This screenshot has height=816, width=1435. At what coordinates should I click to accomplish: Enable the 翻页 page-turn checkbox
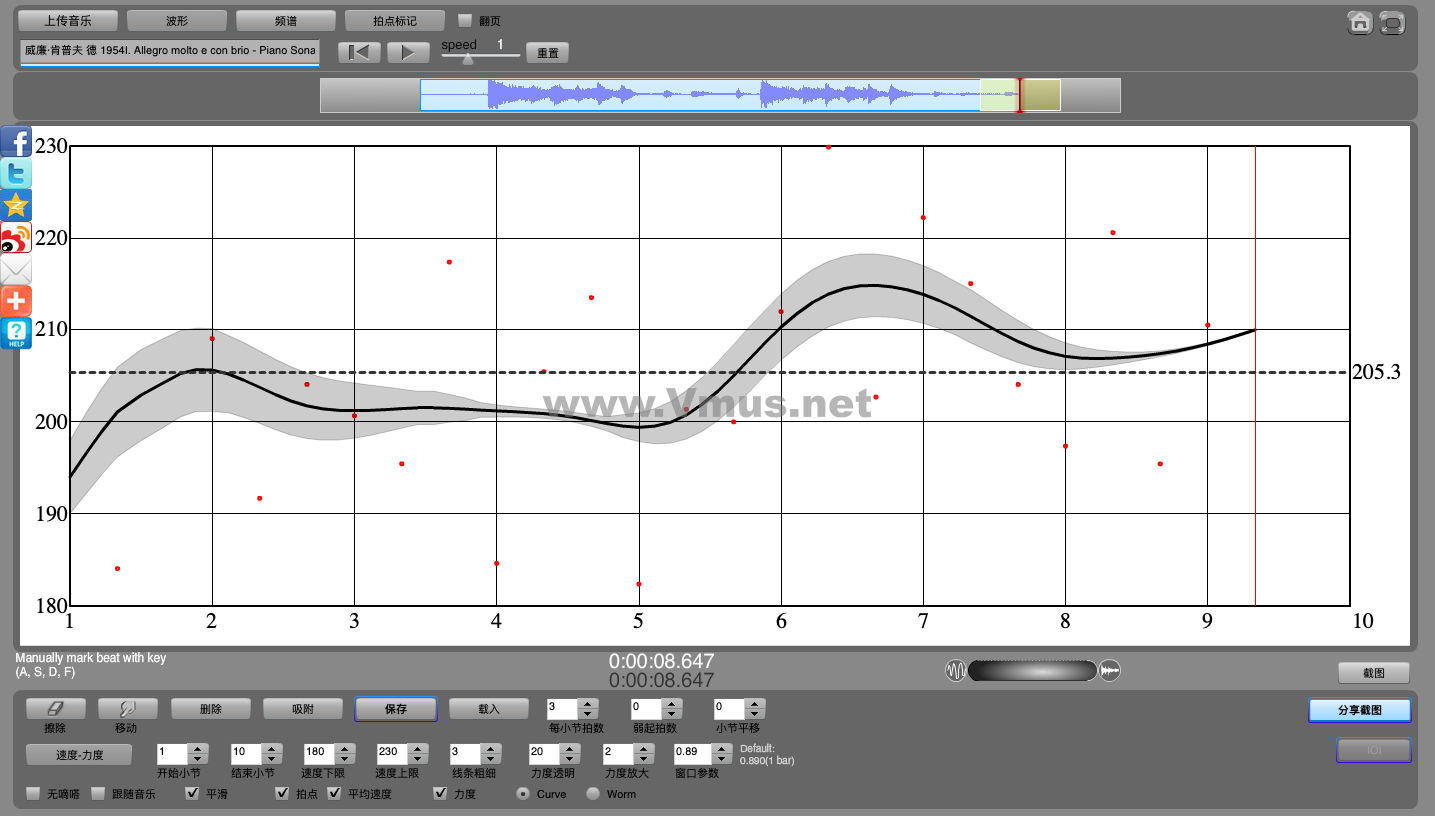pos(465,20)
